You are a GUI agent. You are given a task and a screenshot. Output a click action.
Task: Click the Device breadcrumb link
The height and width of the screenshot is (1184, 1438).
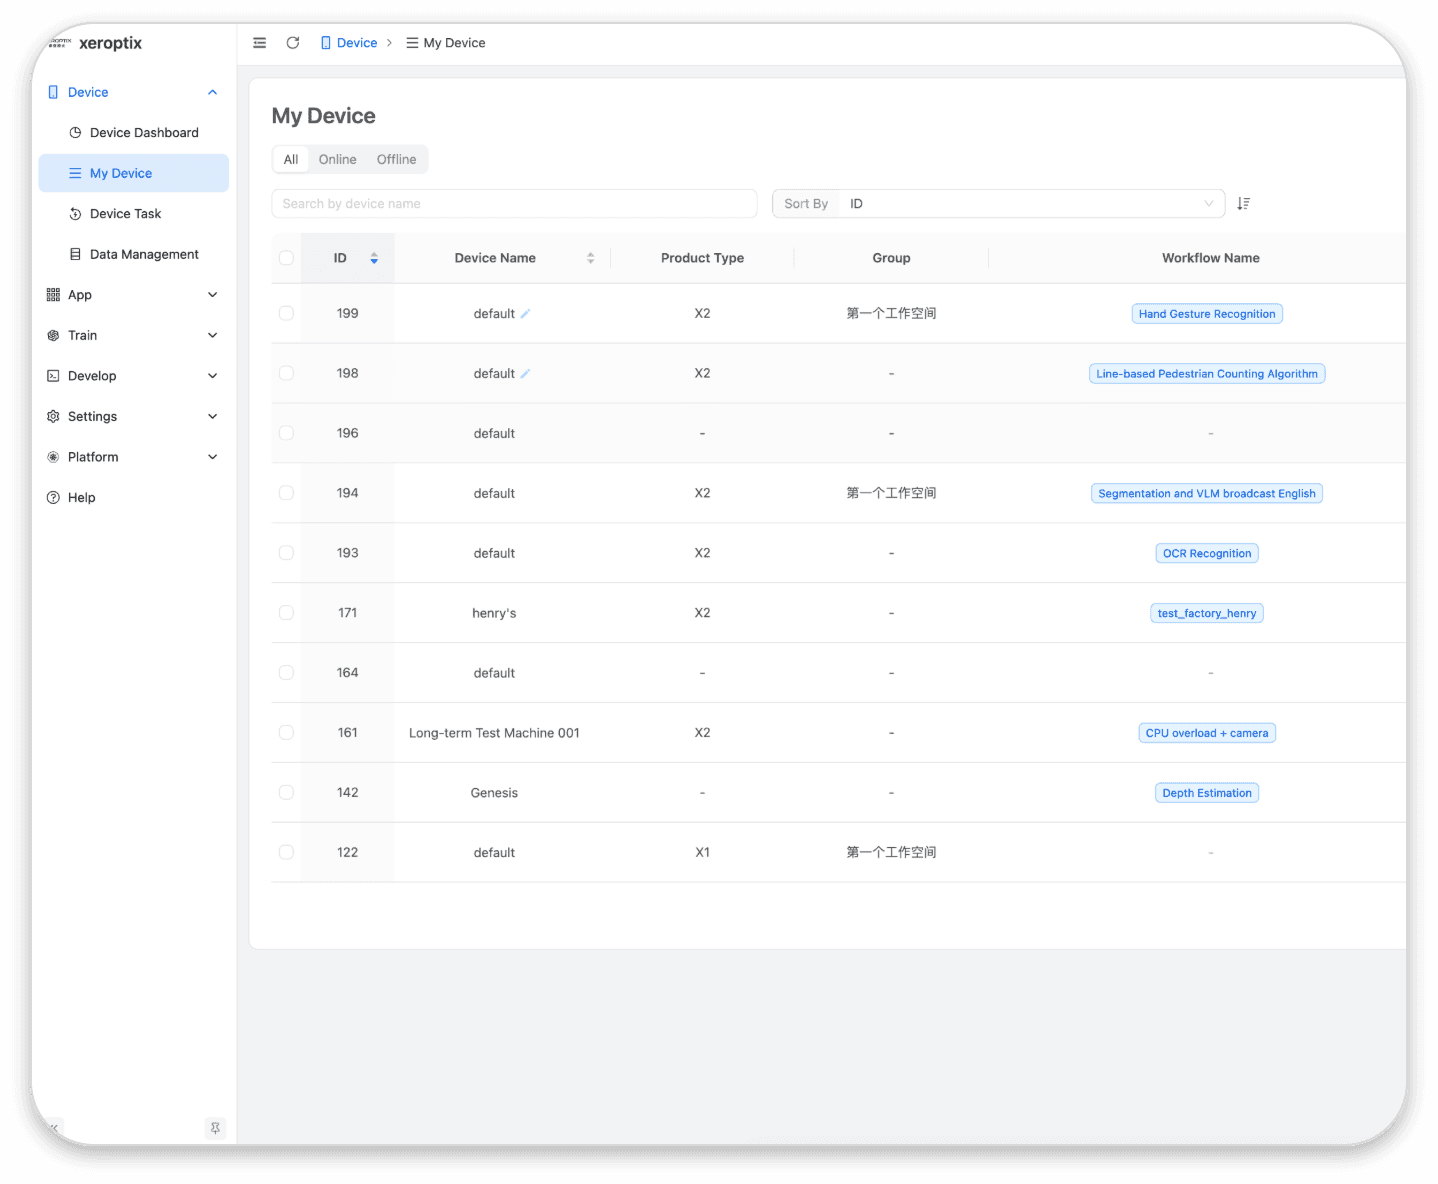coord(357,43)
